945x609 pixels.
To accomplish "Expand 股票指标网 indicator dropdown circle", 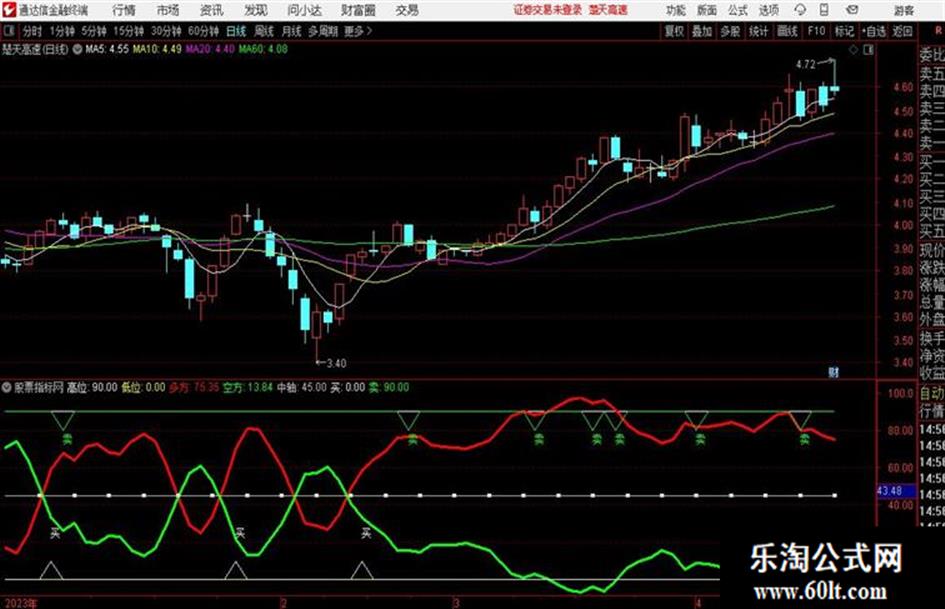I will click(7, 387).
